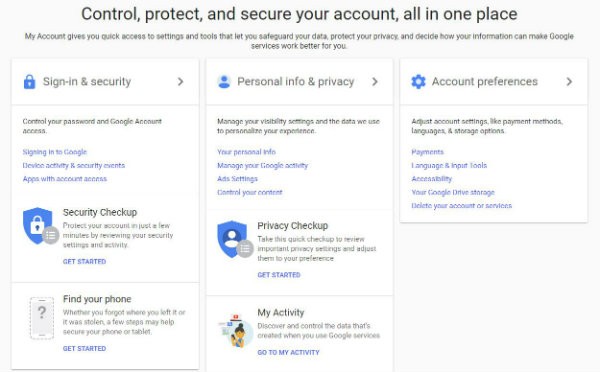Image resolution: width=600 pixels, height=372 pixels.
Task: Click the My Activity illustration icon
Action: pyautogui.click(x=236, y=330)
